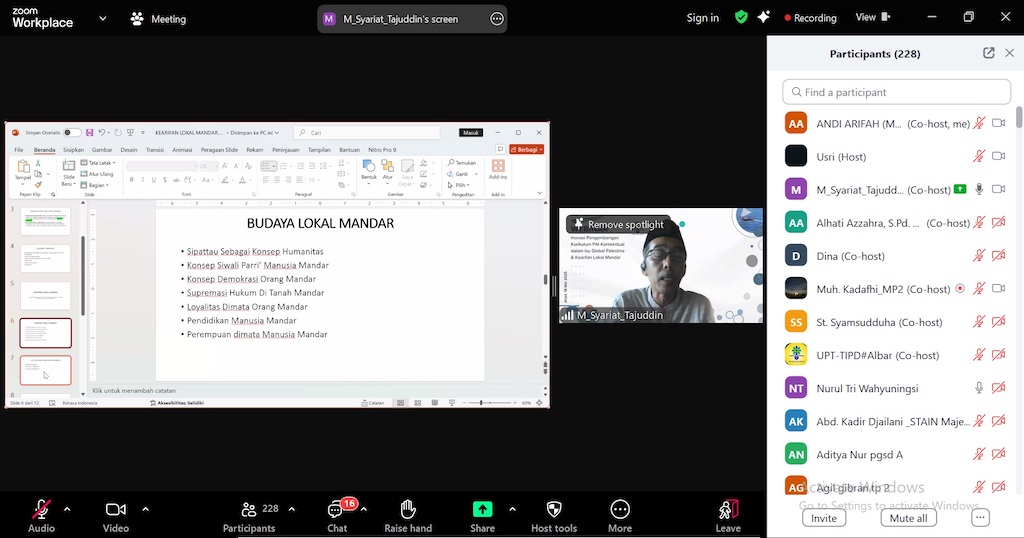1024x538 pixels.
Task: Click the green encryption shield icon
Action: coord(741,17)
